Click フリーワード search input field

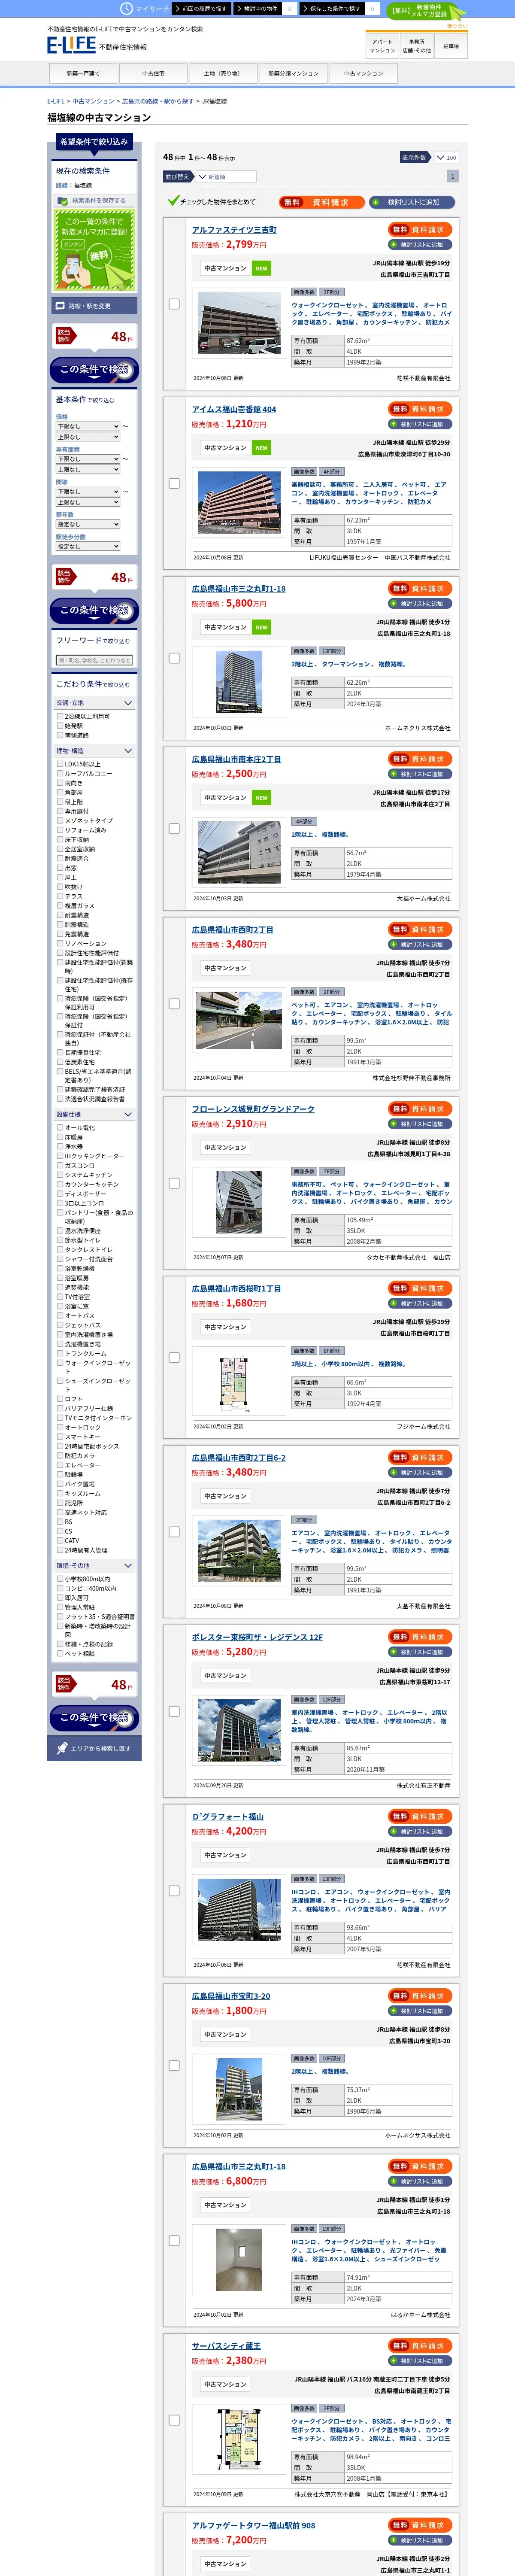click(x=94, y=660)
